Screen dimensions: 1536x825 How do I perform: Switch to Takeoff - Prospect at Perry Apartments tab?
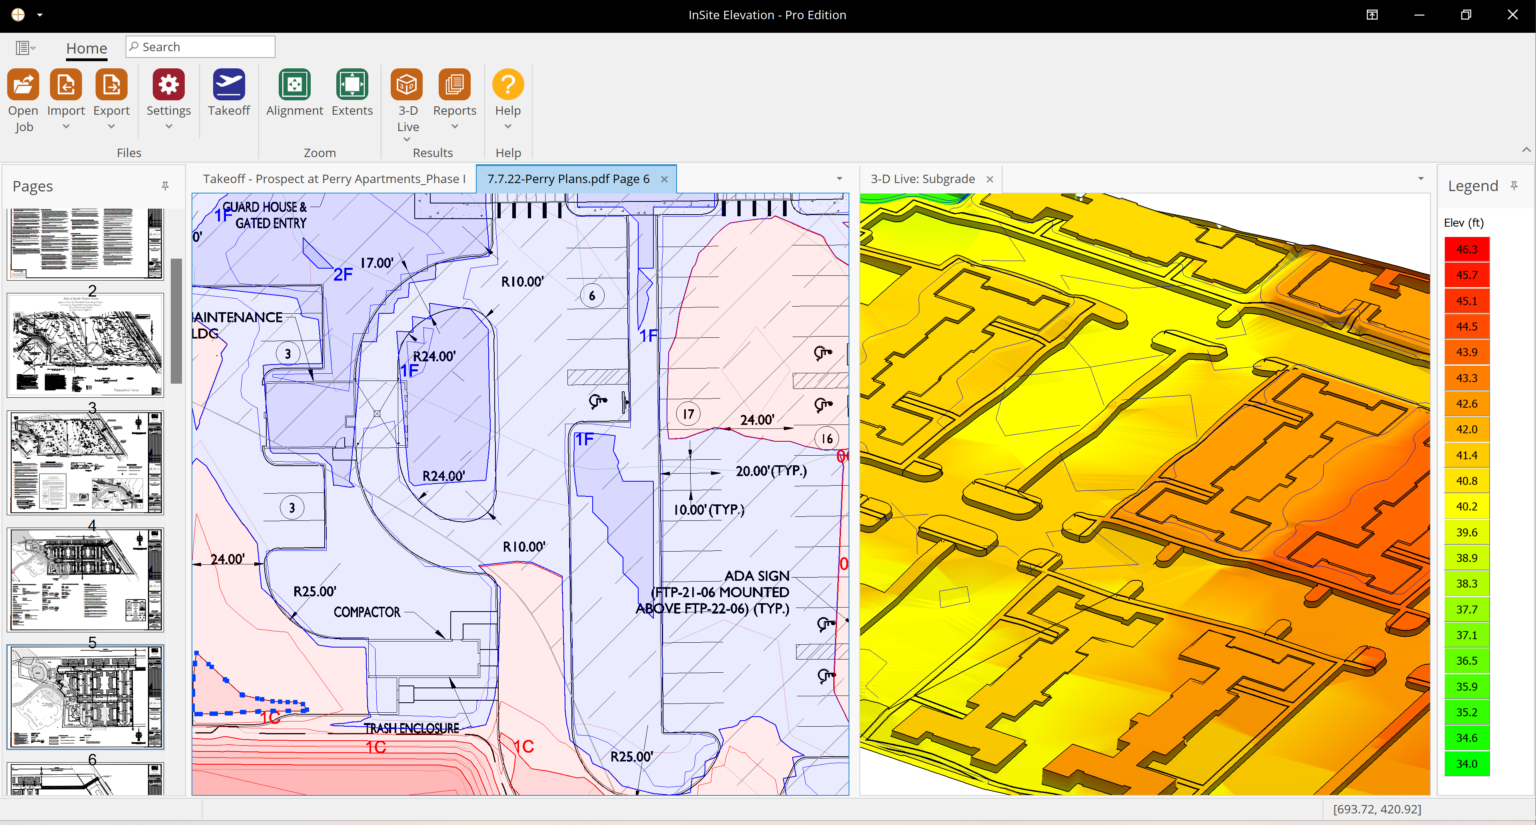pos(334,179)
